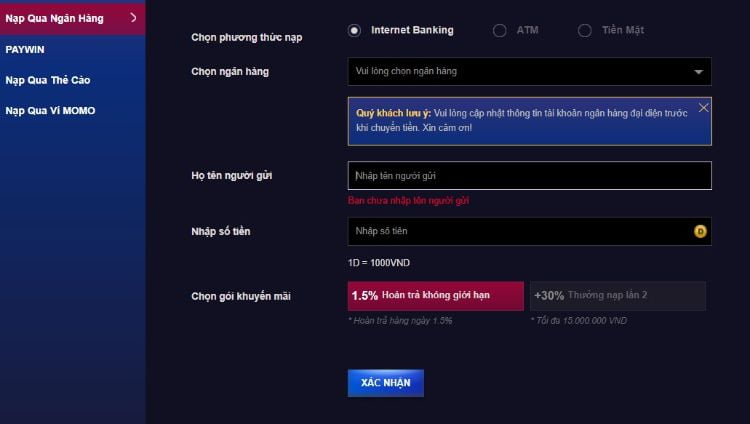Focus the Nhập số tiền amount field
The image size is (750, 424).
[x=529, y=231]
